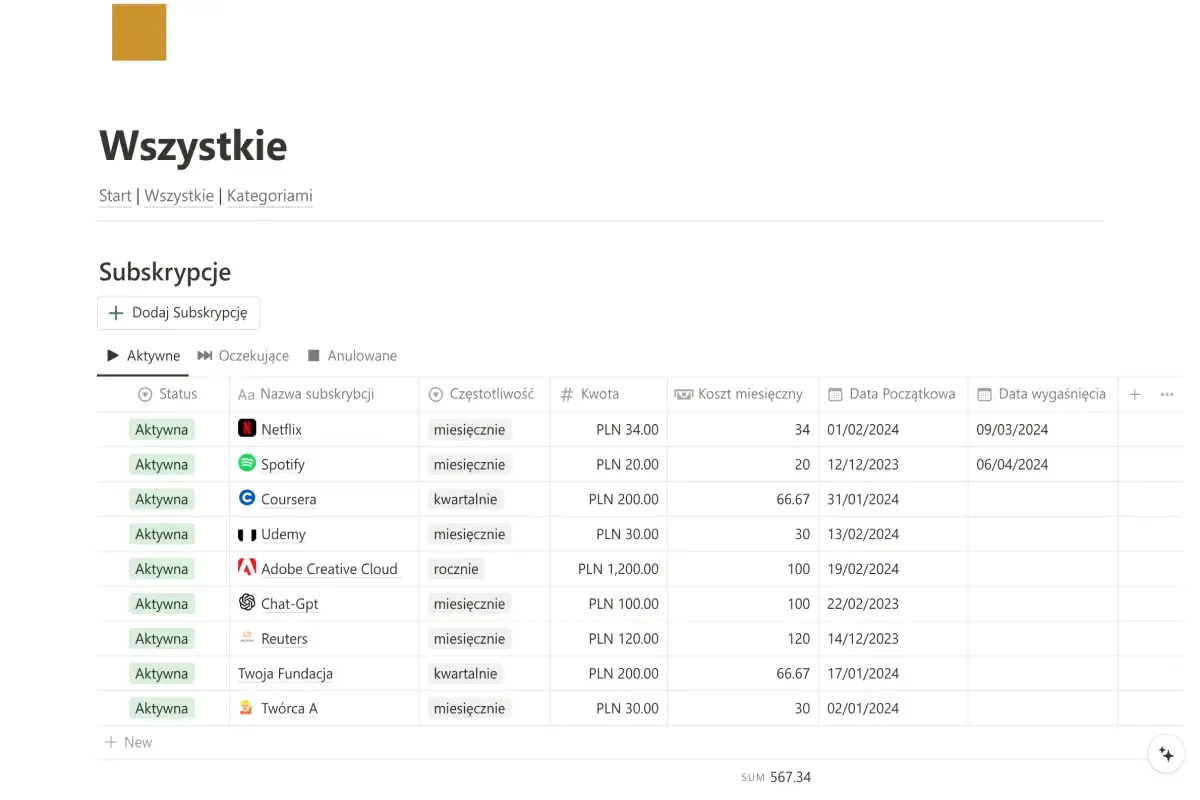Open the Adobe Creative Cloud entry
Viewport: 1200px width, 800px height.
[x=329, y=569]
